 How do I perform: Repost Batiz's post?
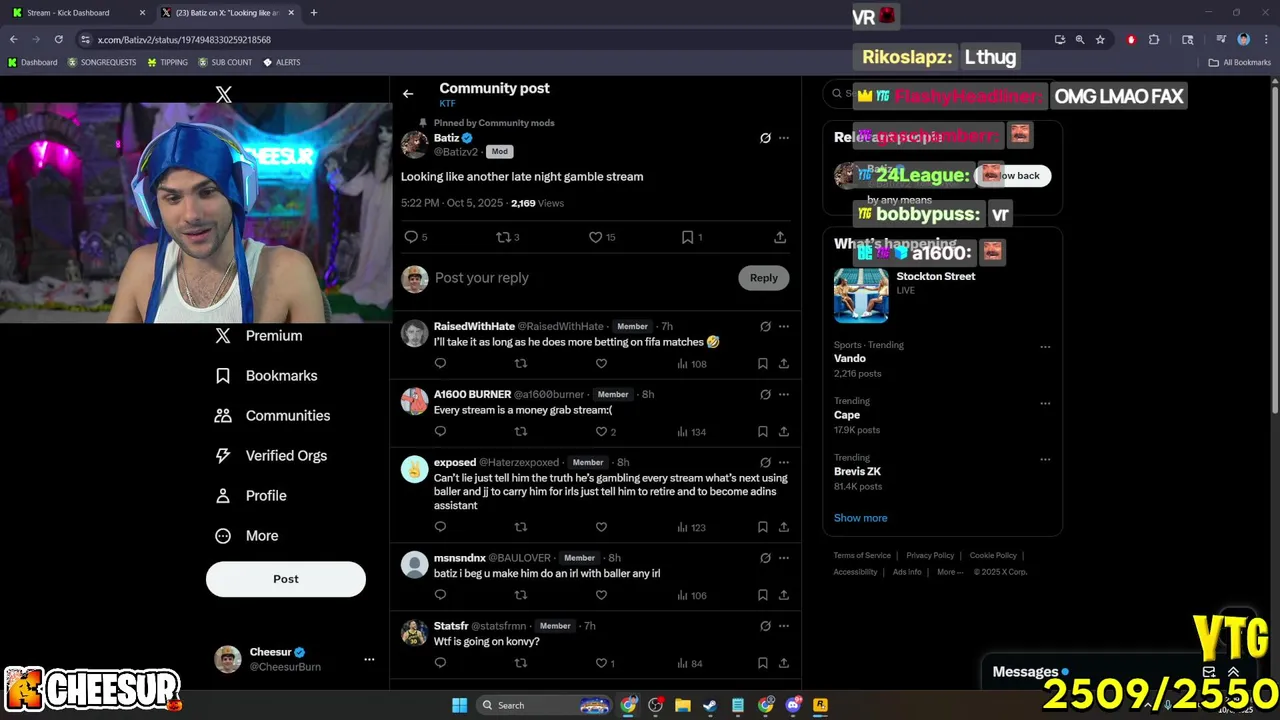point(503,237)
